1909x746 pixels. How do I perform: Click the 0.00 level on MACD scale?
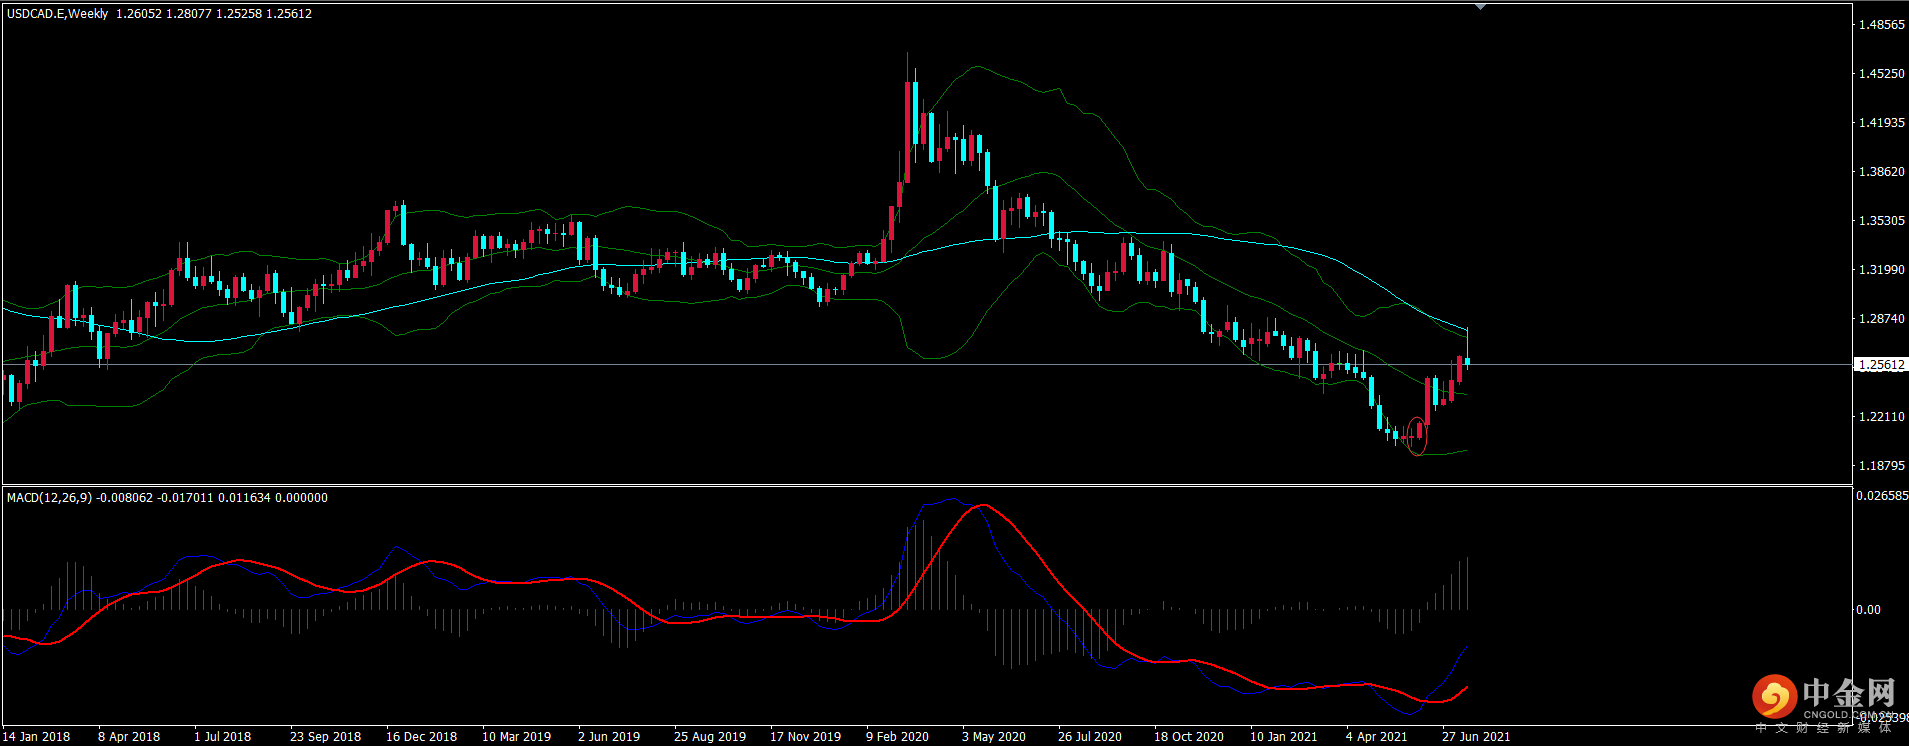[1868, 610]
